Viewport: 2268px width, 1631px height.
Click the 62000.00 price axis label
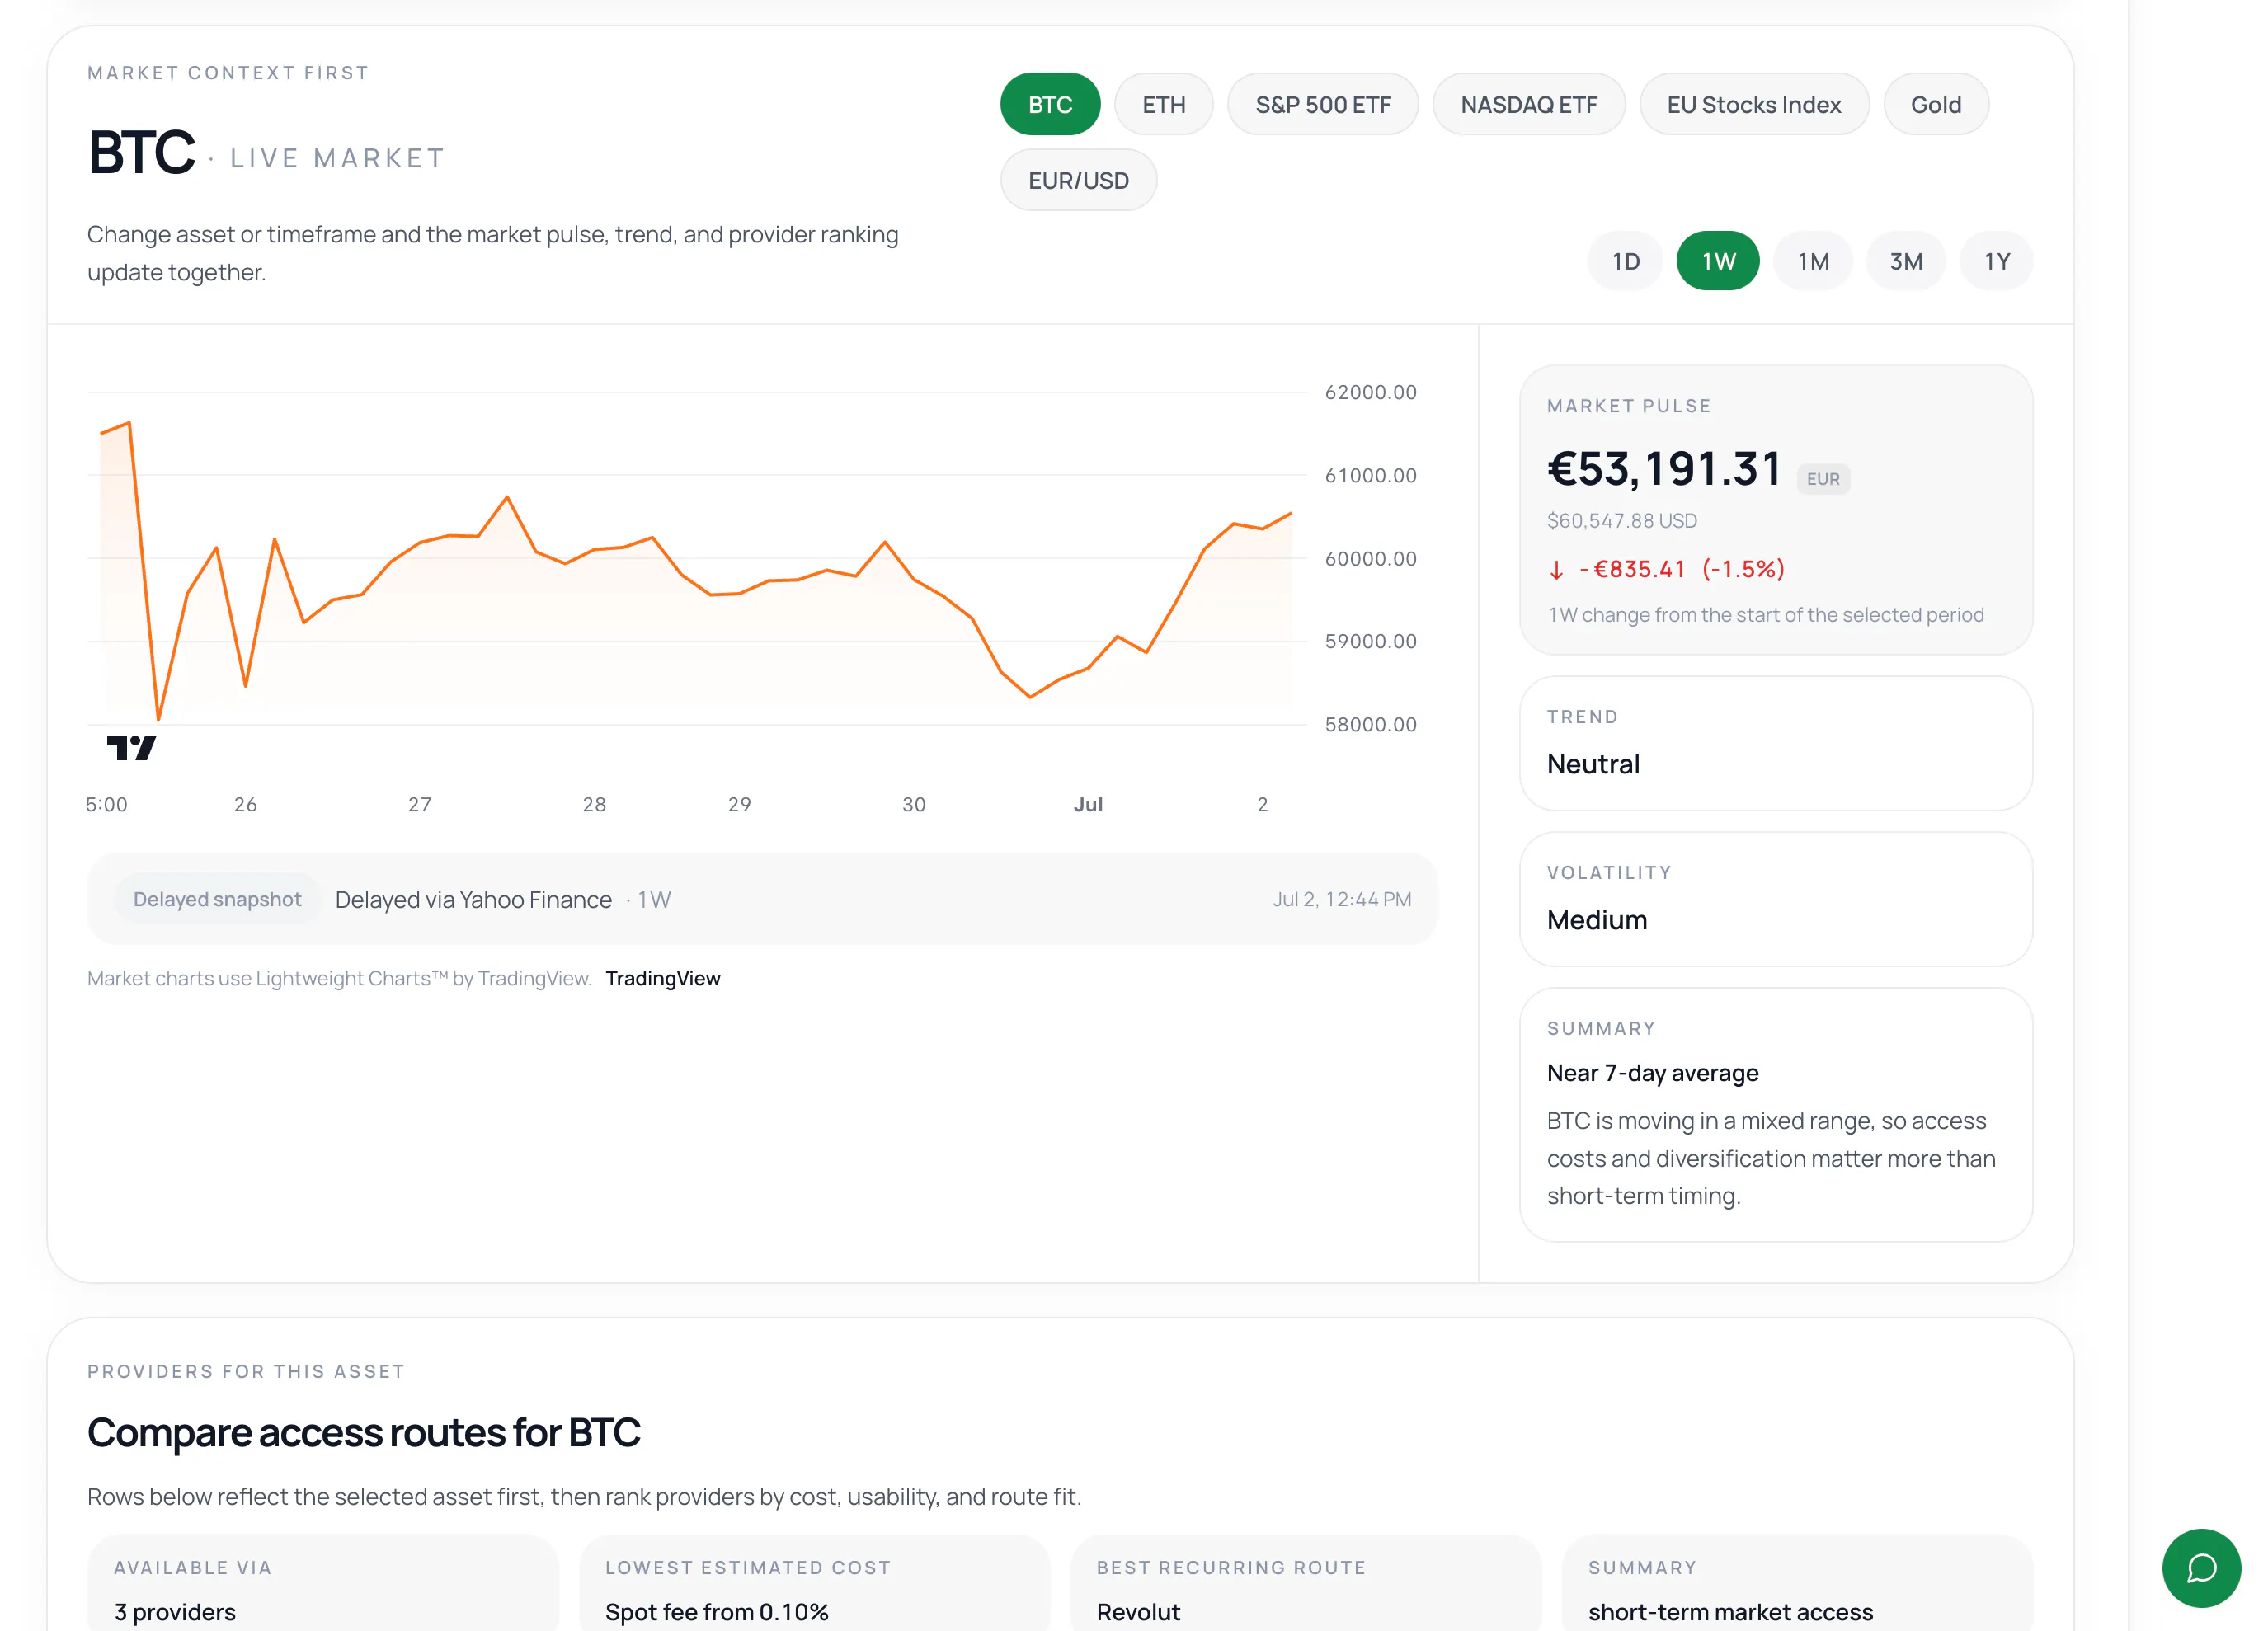click(1371, 392)
